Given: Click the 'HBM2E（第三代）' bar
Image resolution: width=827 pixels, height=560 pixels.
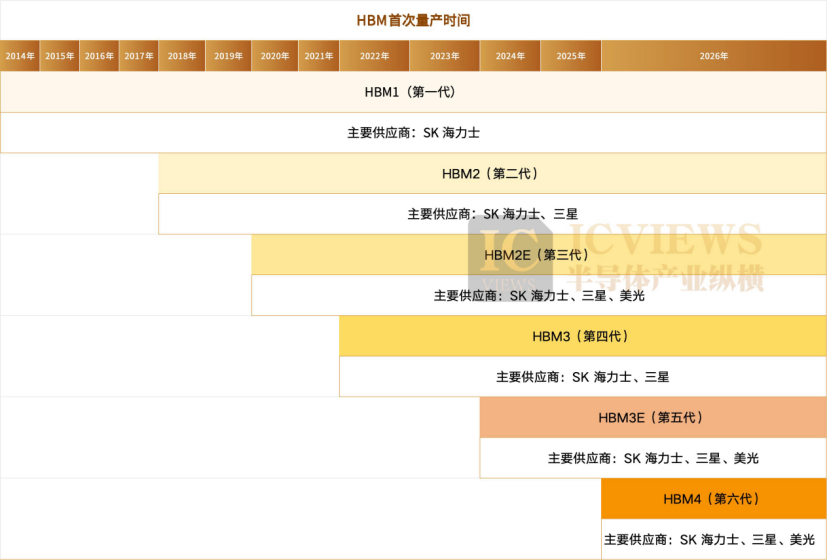Looking at the screenshot, I should click(538, 255).
